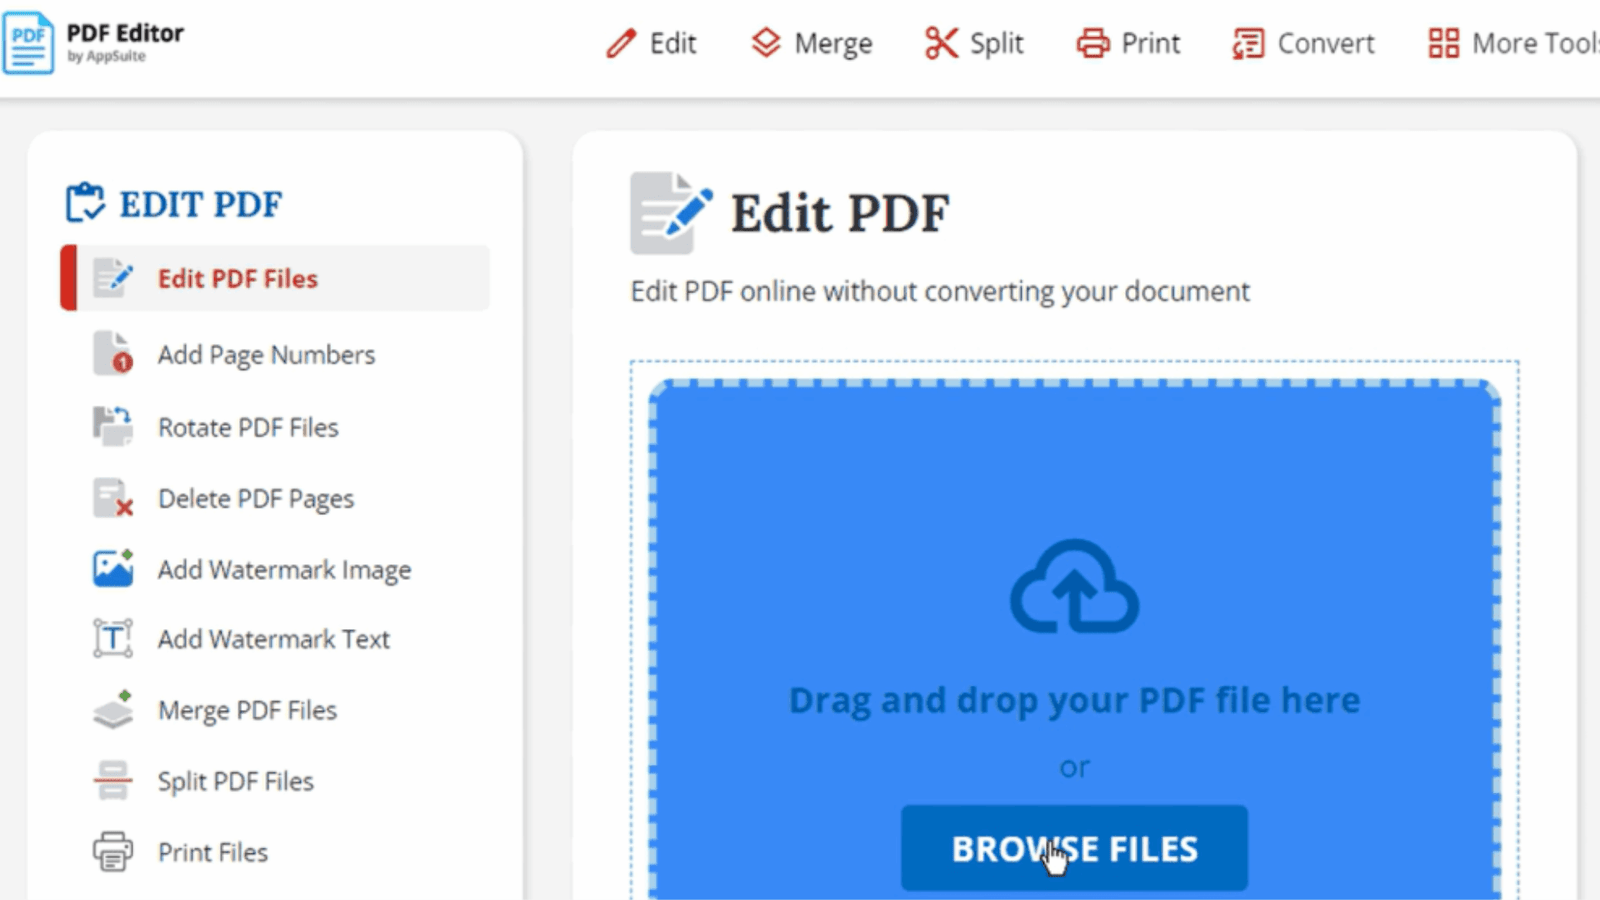Viewport: 1600px width, 900px height.
Task: Click the BROWSE FILES button
Action: [x=1073, y=848]
